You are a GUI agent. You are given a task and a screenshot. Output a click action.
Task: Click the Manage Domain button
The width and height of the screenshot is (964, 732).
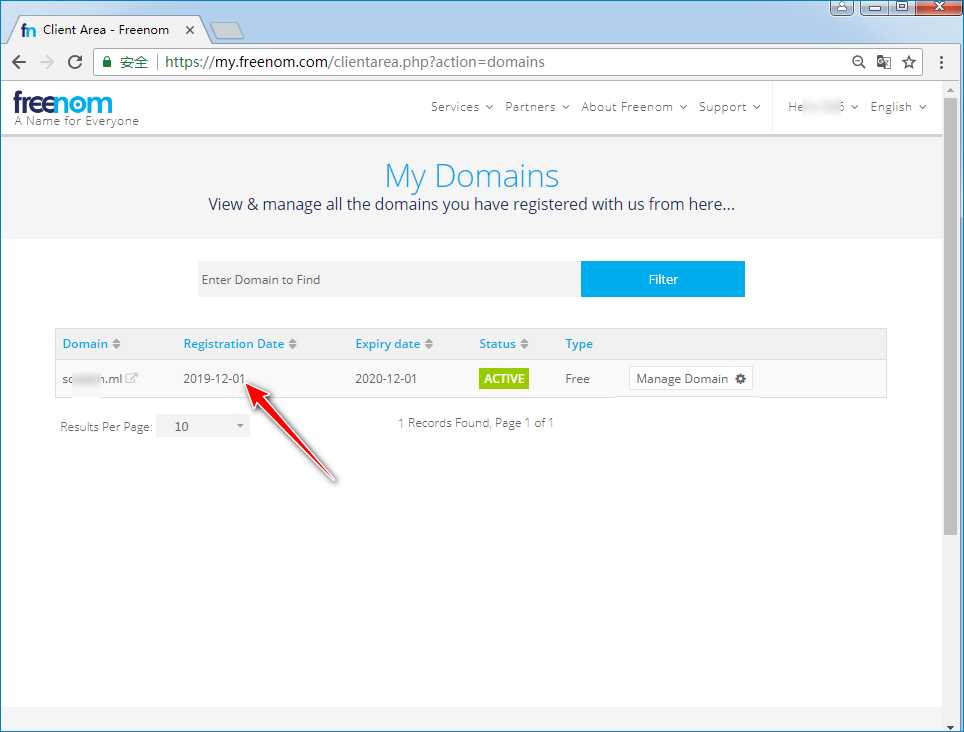[690, 379]
